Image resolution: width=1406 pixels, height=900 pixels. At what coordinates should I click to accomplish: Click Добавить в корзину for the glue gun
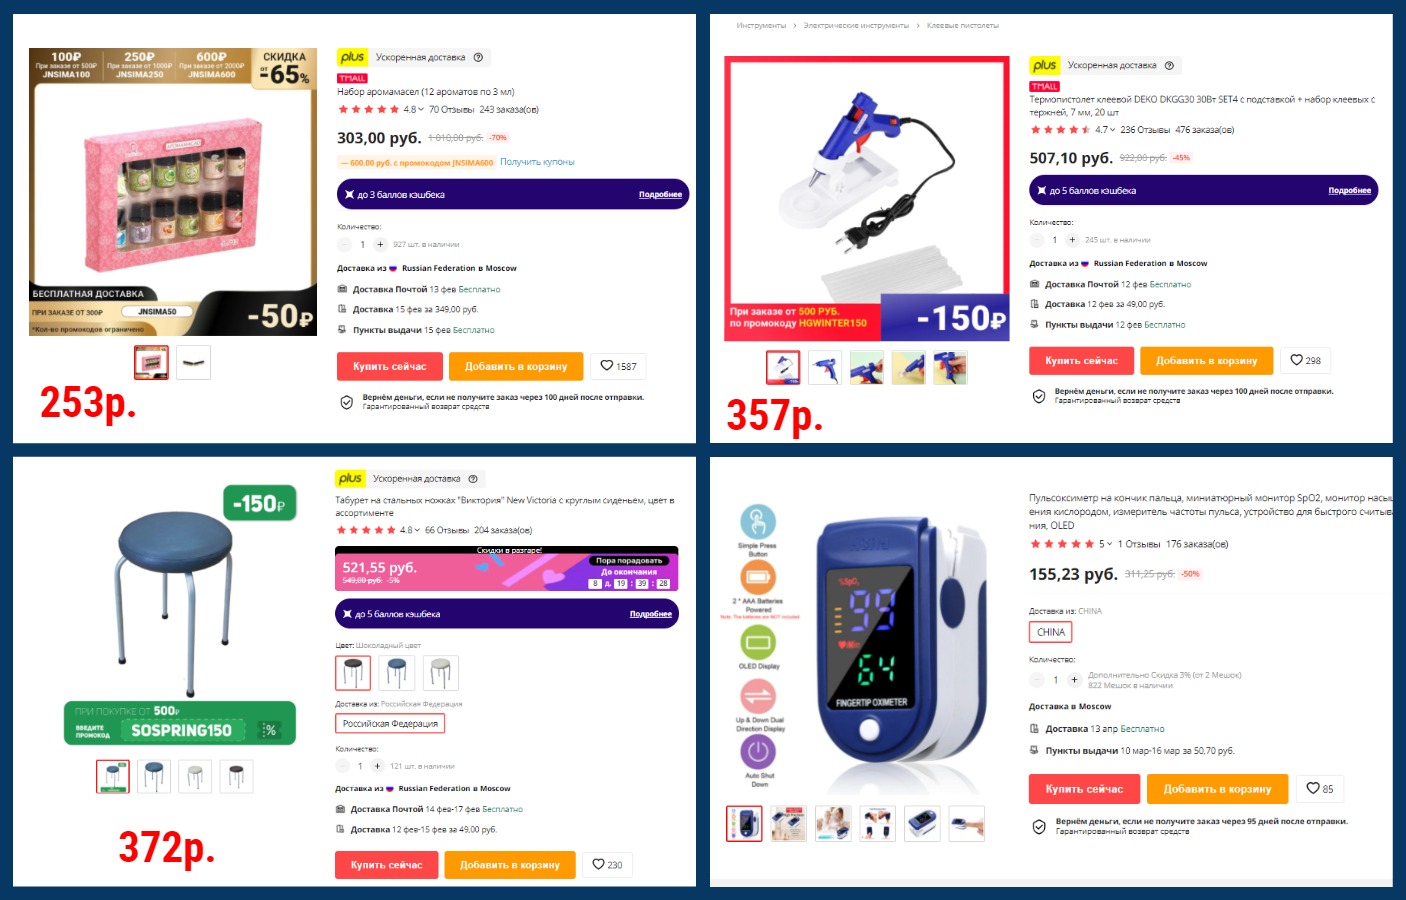[x=1206, y=360]
